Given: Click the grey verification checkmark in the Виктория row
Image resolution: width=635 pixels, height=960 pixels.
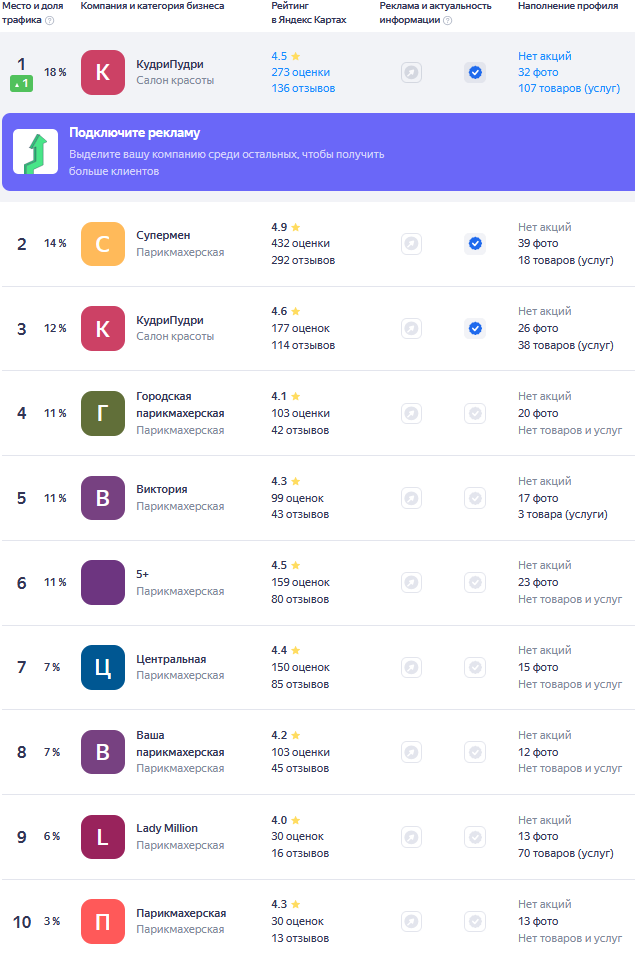Looking at the screenshot, I should [x=475, y=498].
